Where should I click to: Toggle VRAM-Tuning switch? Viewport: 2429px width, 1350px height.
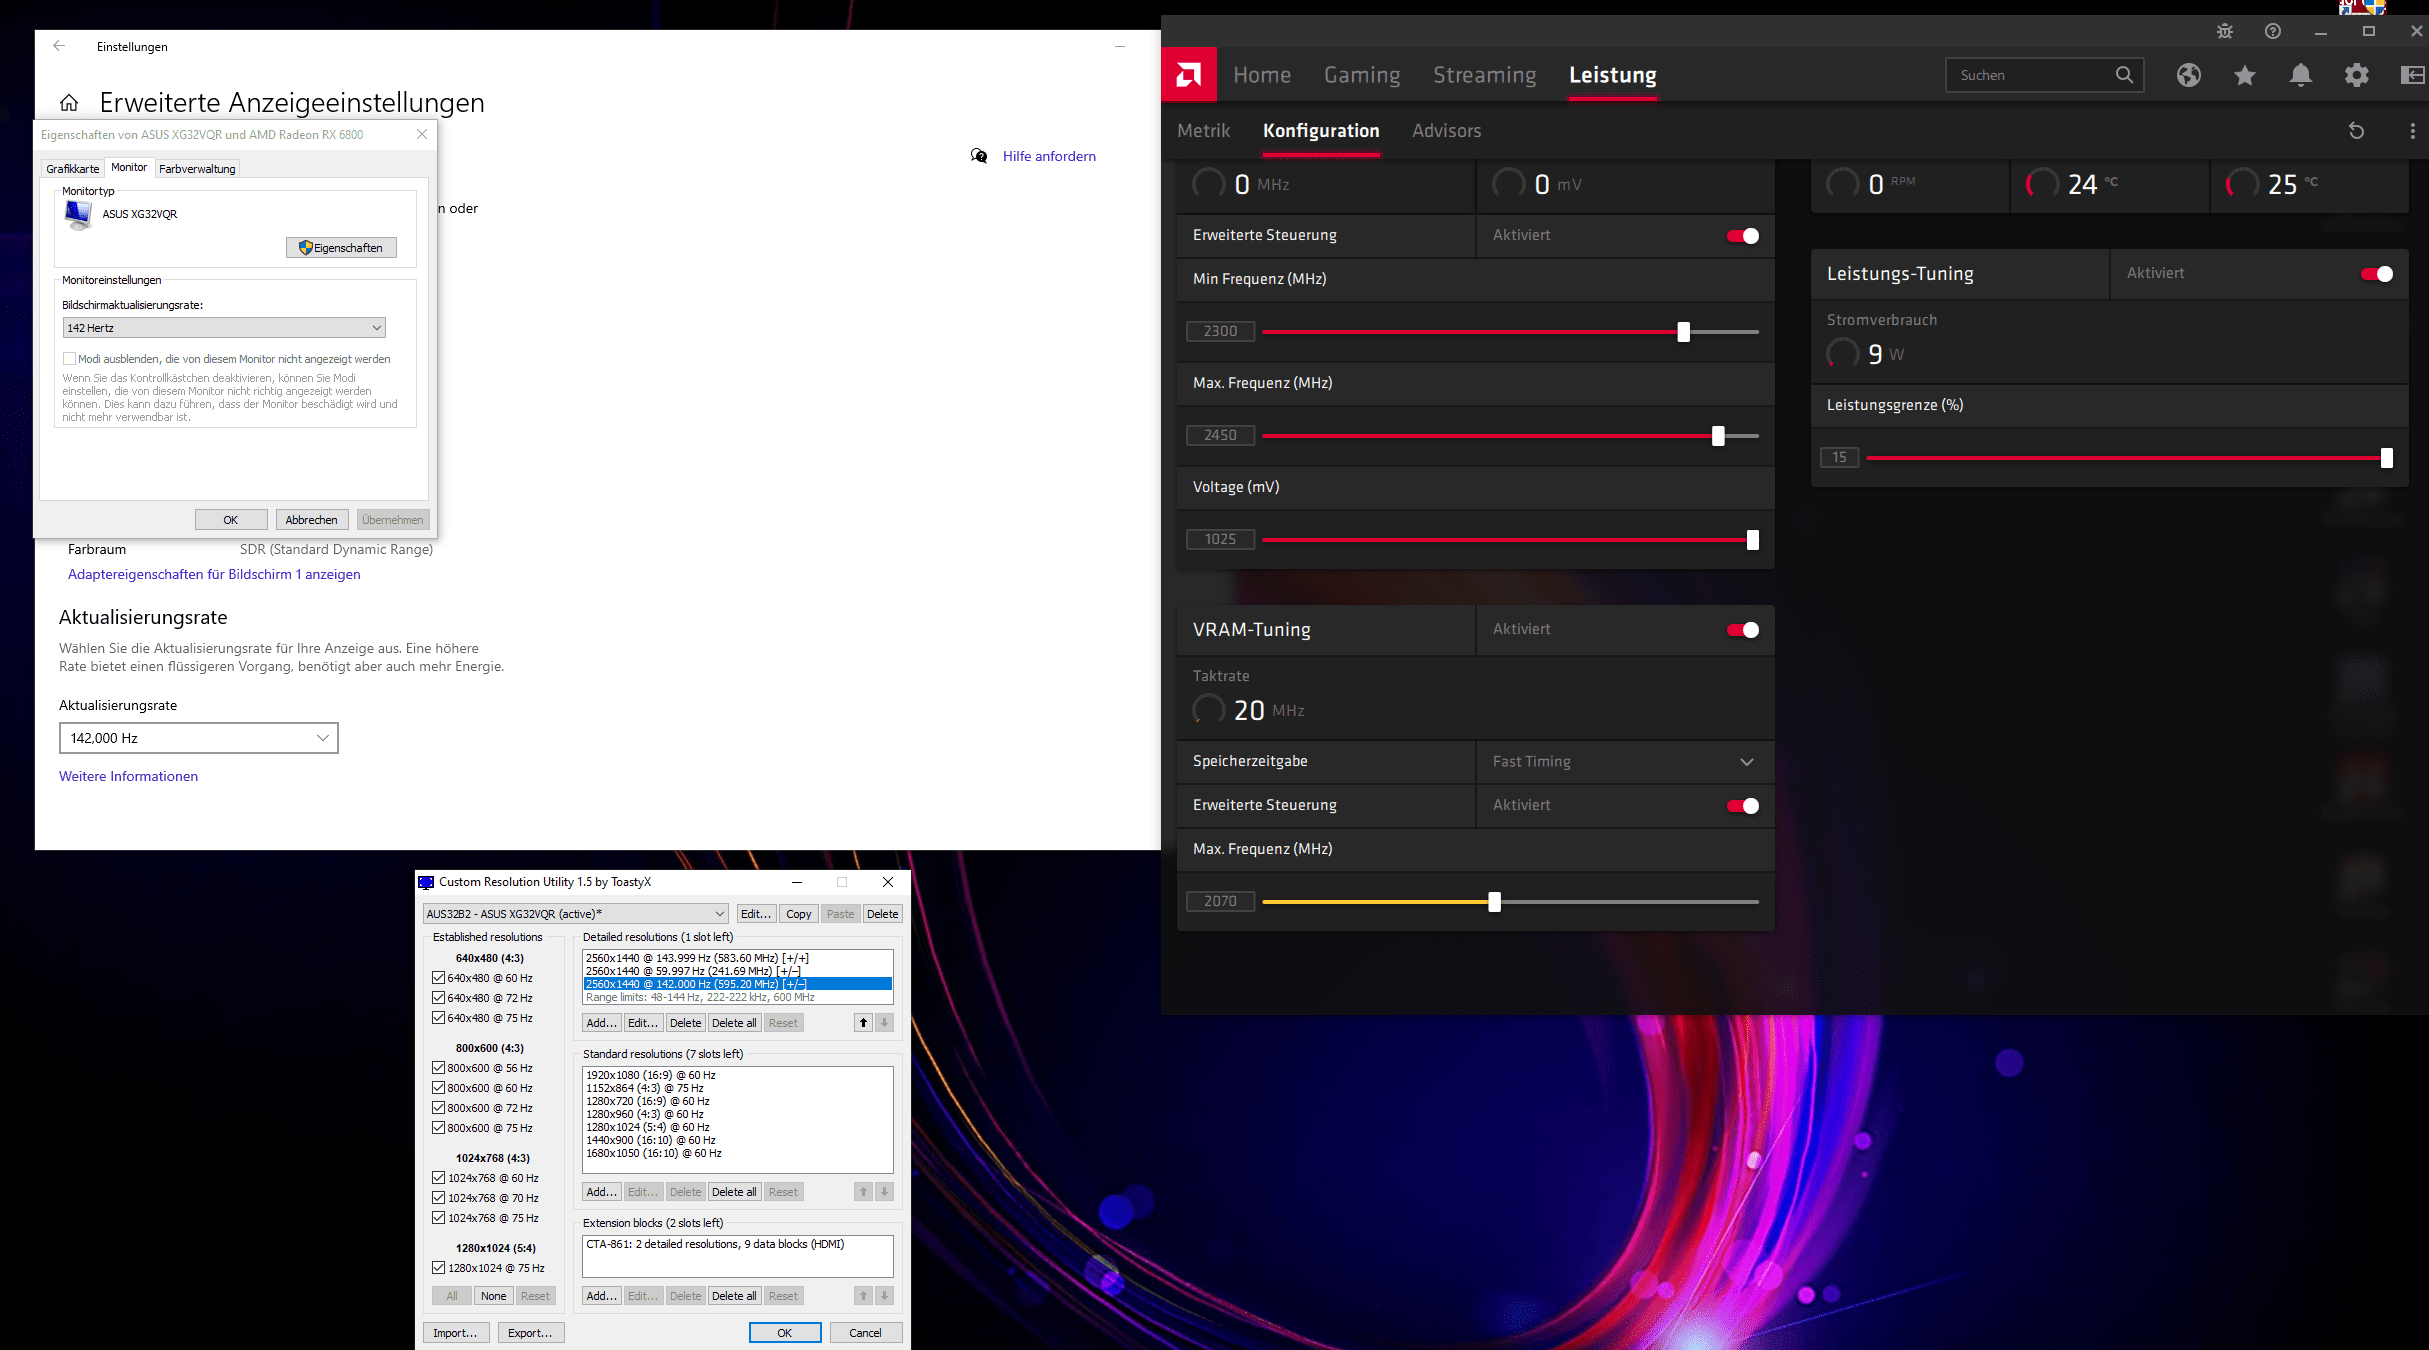click(x=1743, y=630)
